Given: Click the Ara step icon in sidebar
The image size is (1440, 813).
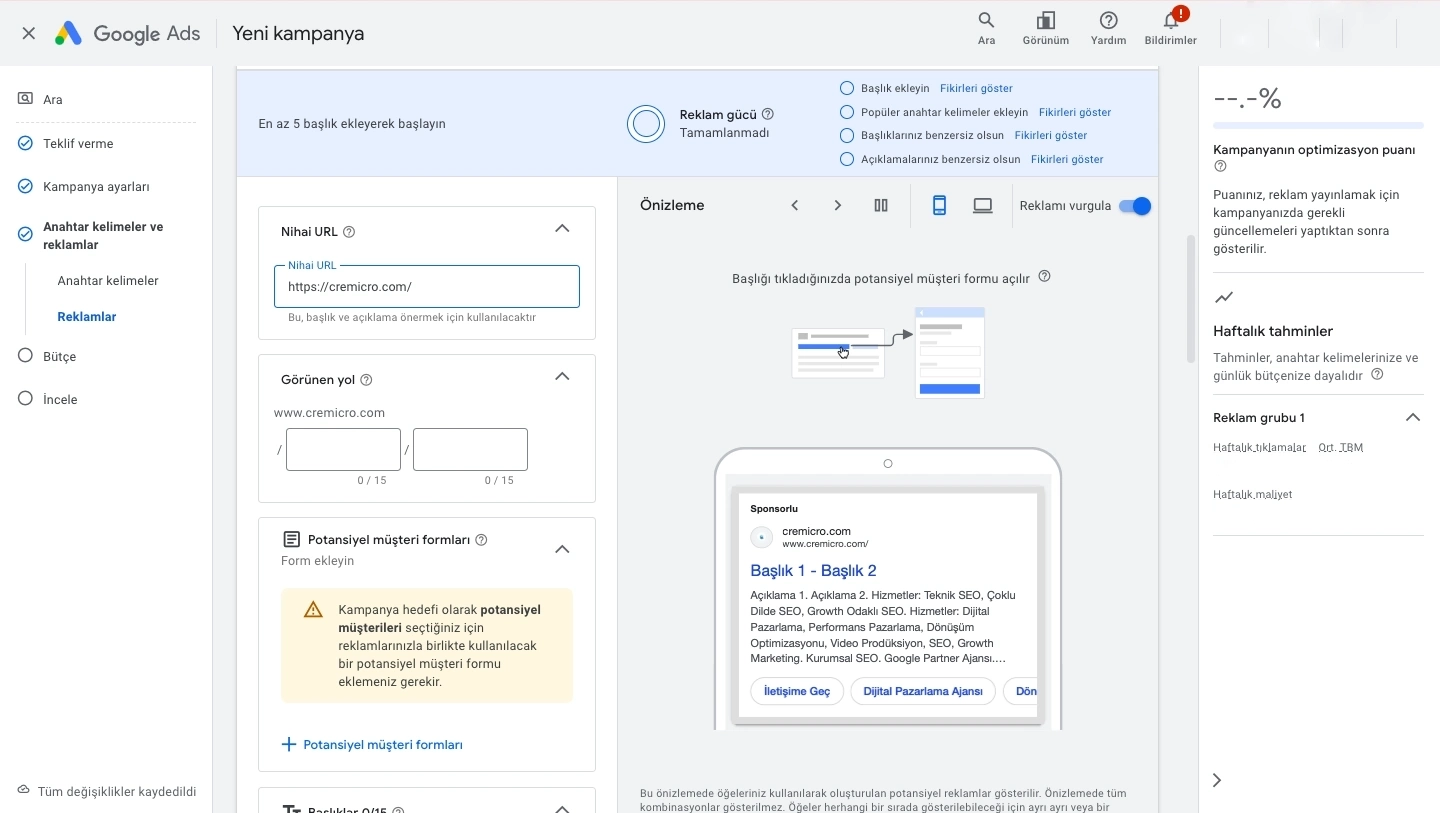Looking at the screenshot, I should [x=25, y=99].
